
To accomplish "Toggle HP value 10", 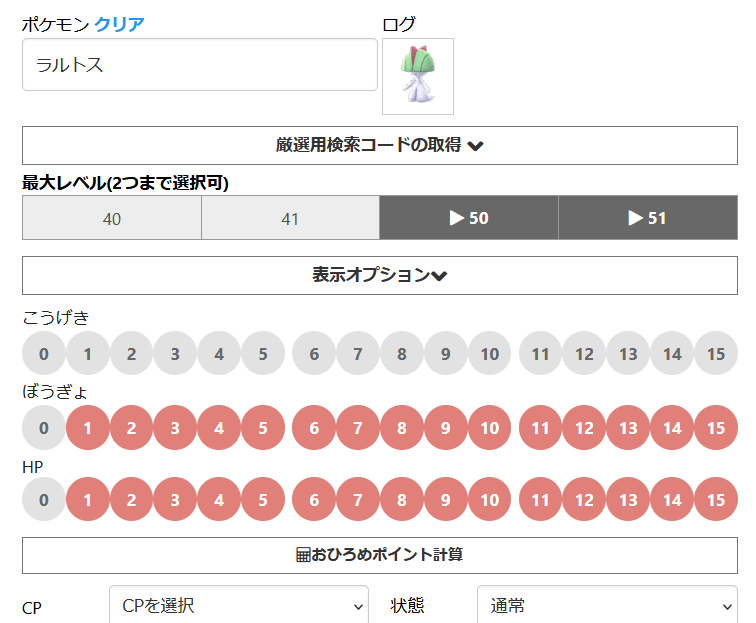I will [490, 499].
